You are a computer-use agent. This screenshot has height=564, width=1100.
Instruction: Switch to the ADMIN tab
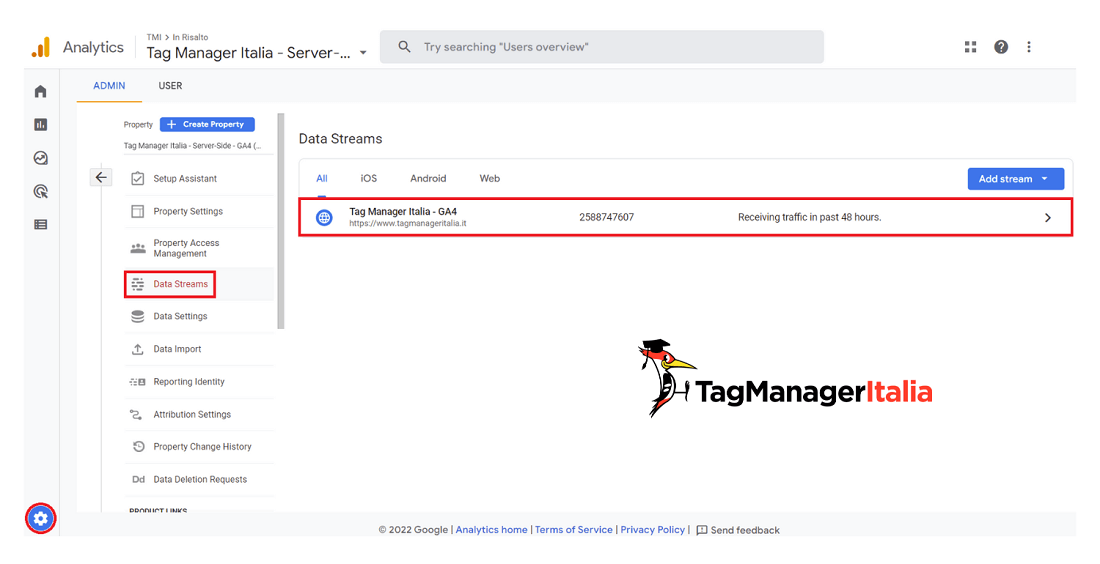coord(109,86)
